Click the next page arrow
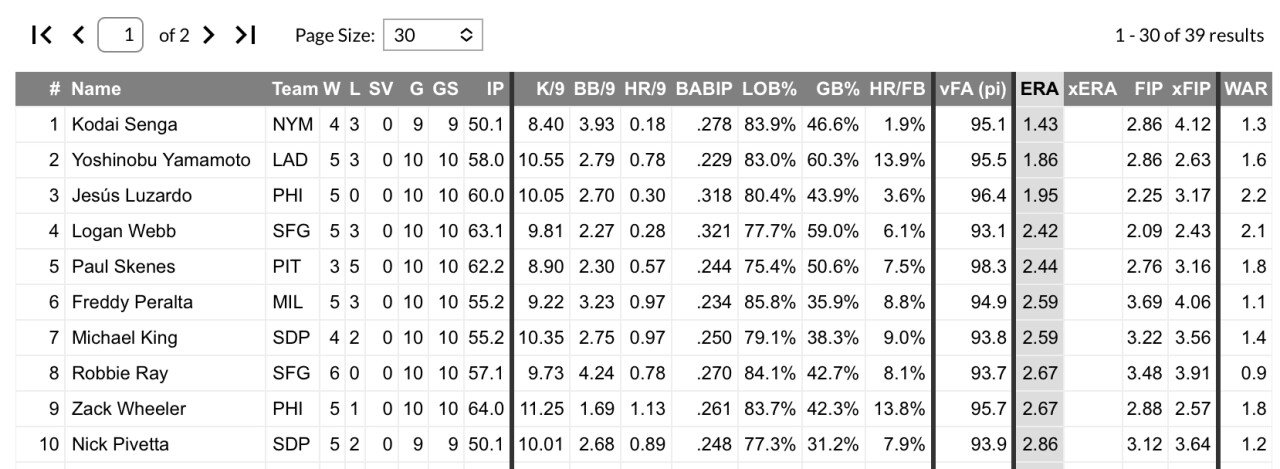Image resolution: width=1280 pixels, height=469 pixels. point(208,35)
